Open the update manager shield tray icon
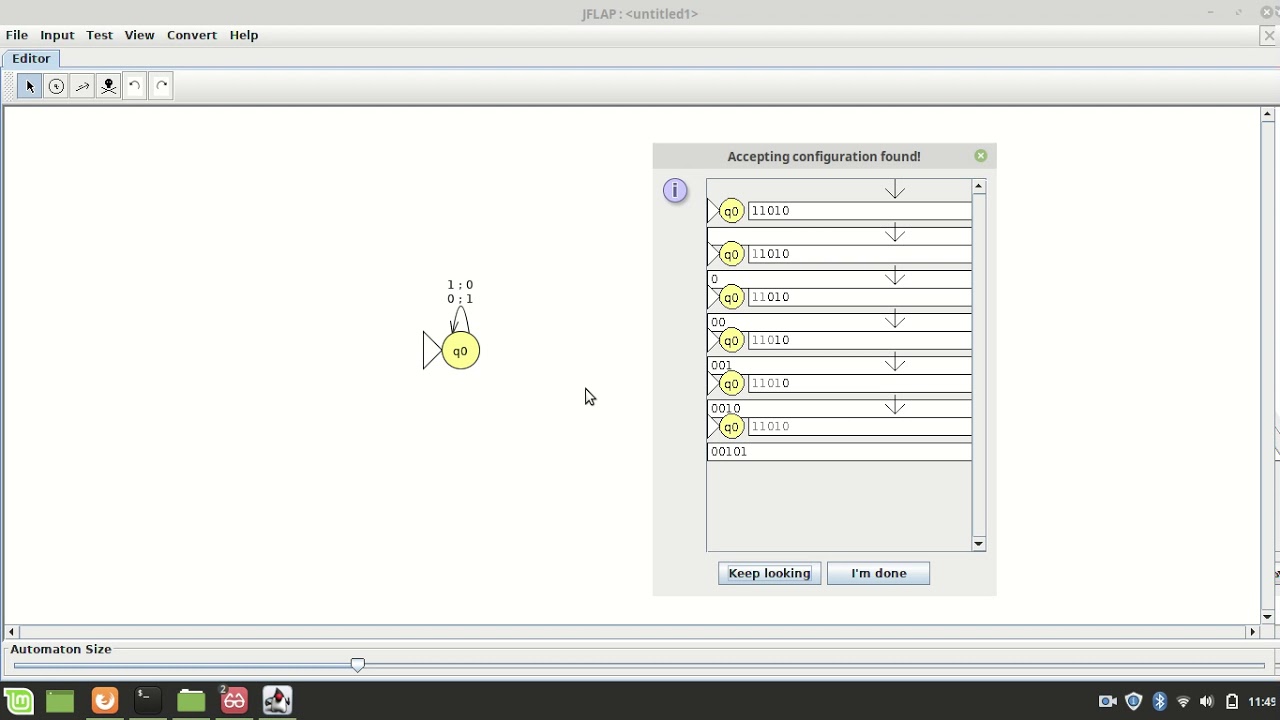The height and width of the screenshot is (720, 1280). (x=1133, y=701)
